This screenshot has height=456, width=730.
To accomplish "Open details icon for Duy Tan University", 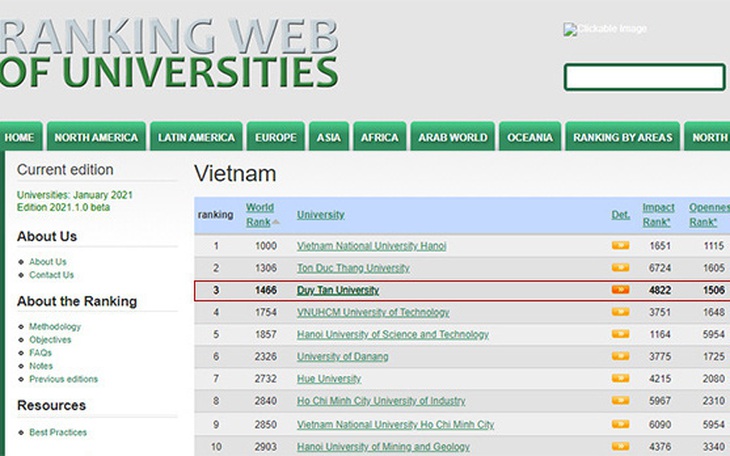I will tap(620, 290).
